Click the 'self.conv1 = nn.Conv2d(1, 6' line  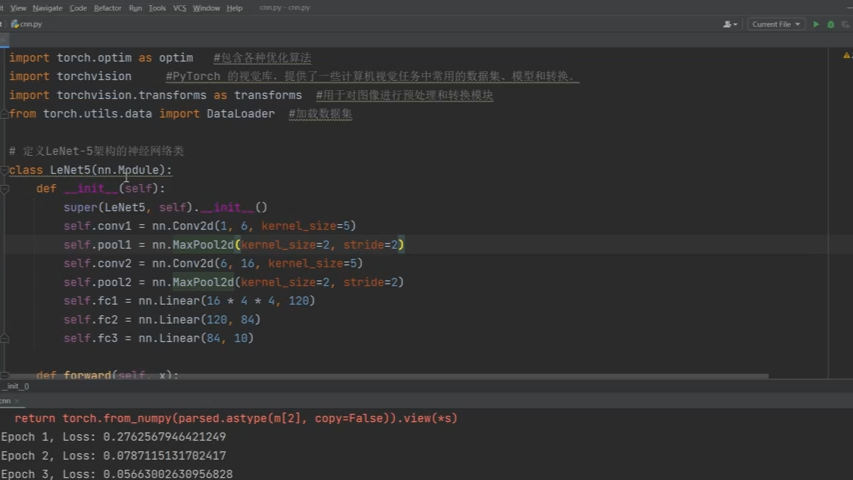tap(209, 226)
